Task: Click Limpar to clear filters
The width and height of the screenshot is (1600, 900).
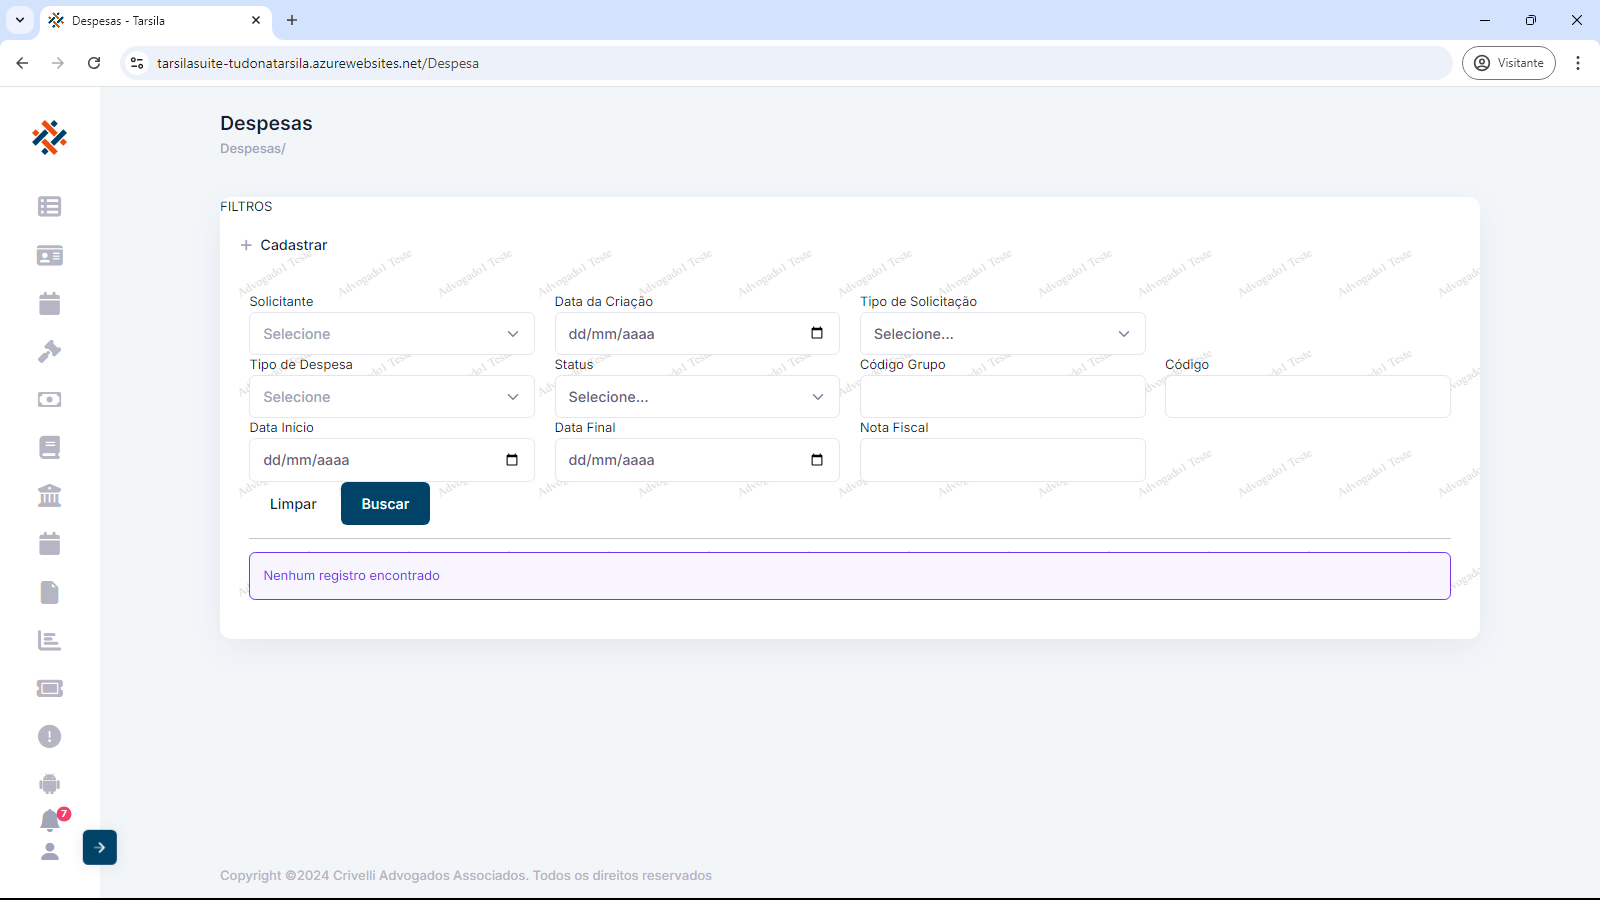Action: point(293,504)
